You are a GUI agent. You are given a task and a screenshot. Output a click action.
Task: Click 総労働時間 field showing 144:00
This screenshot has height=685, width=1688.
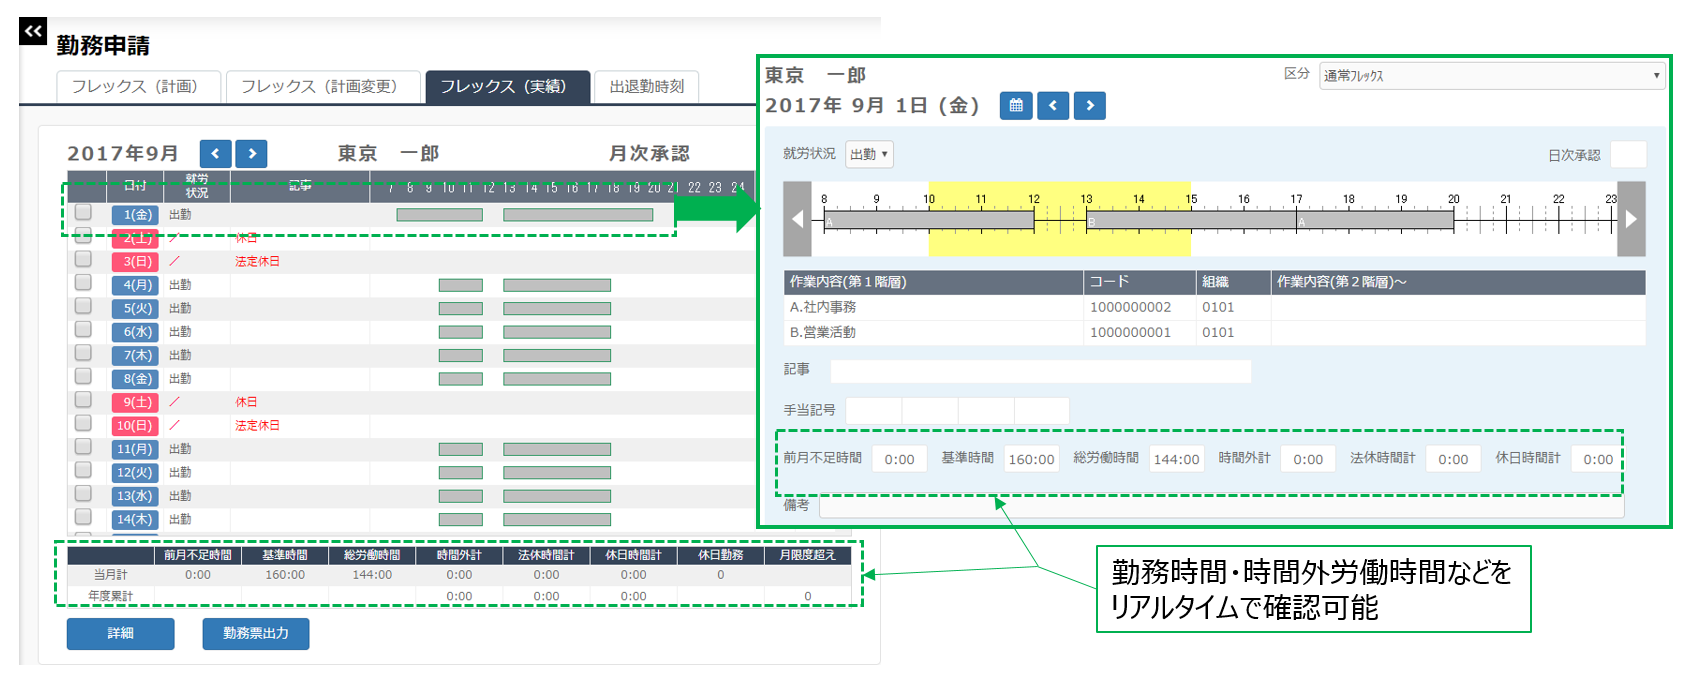click(x=1176, y=459)
